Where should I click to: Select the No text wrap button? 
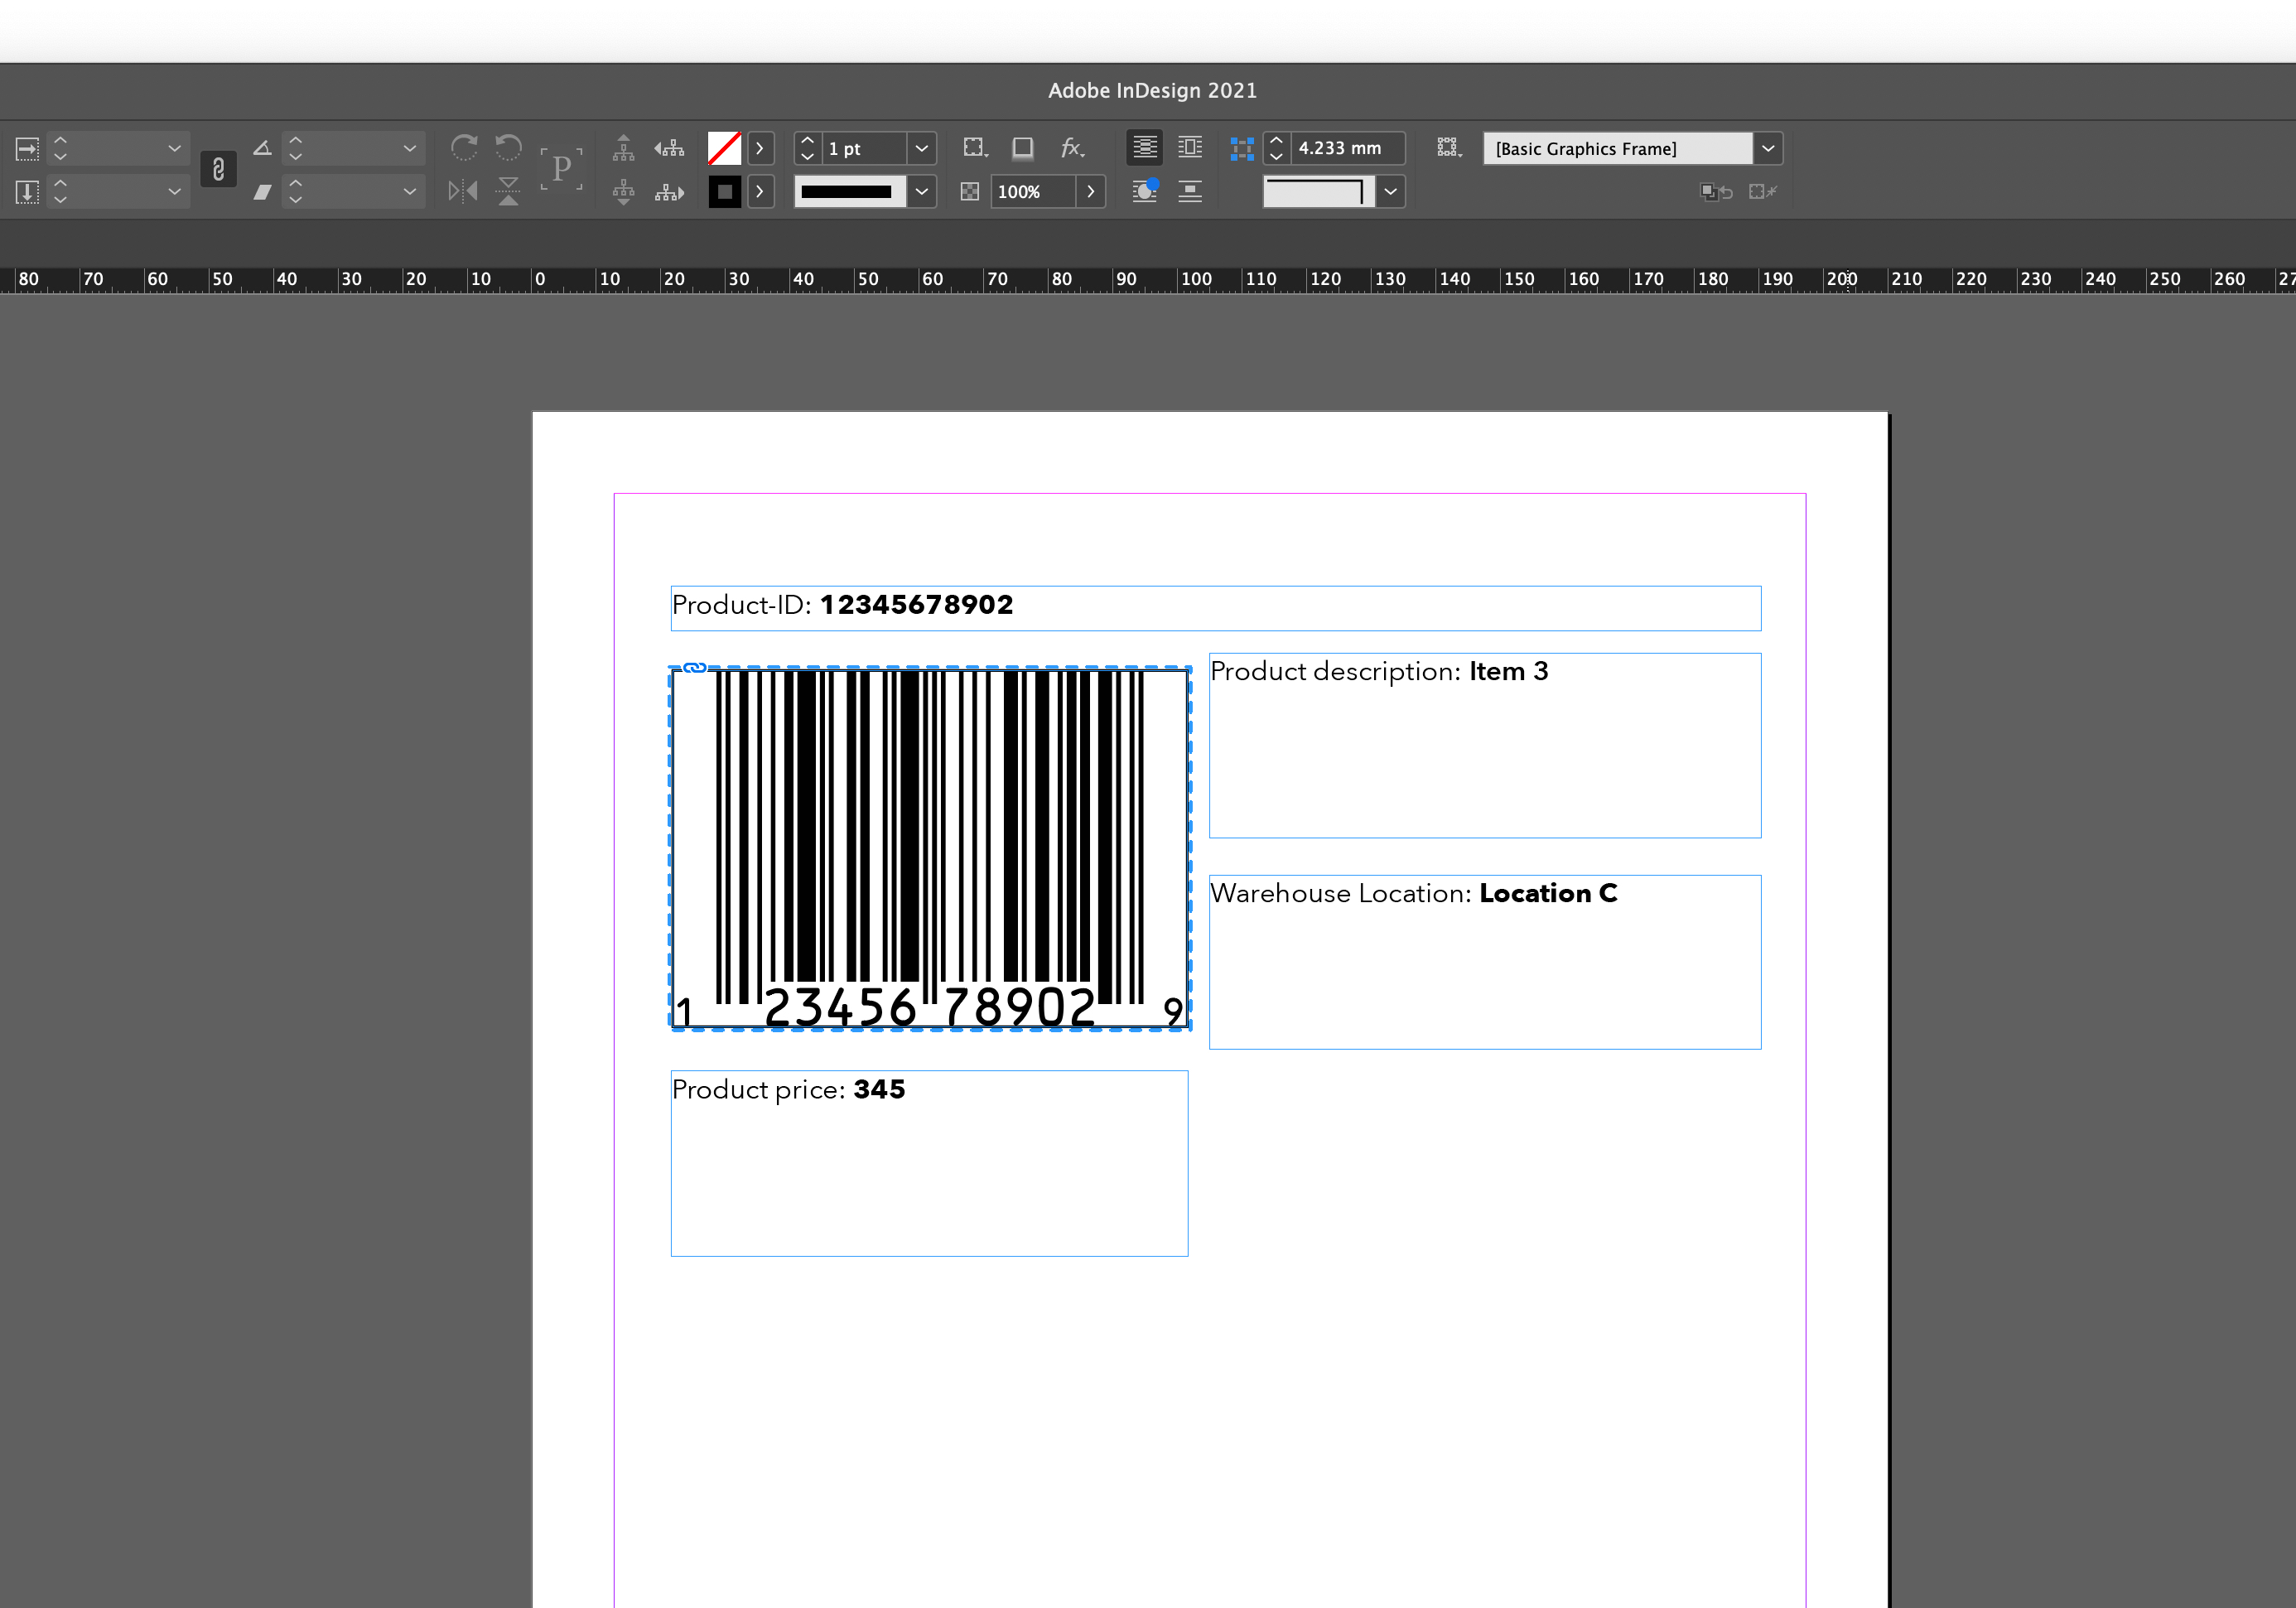(1145, 148)
